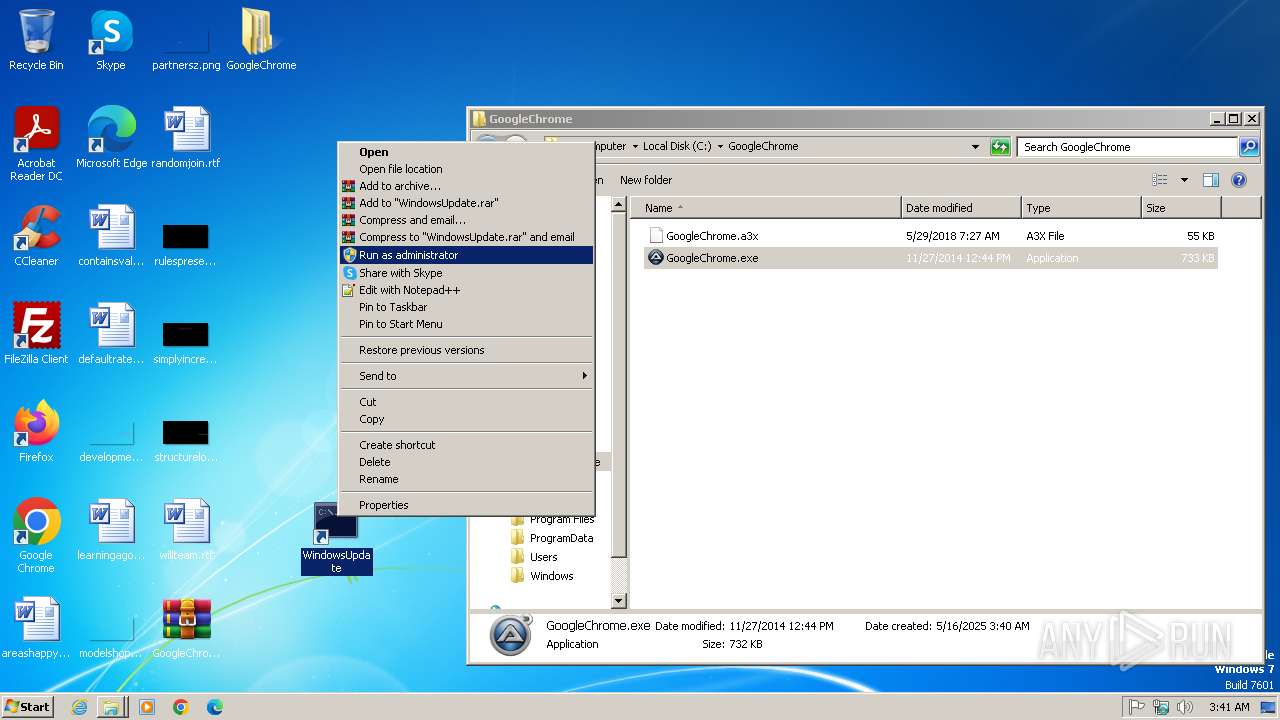Open Internet Explorer from the taskbar
This screenshot has width=1280, height=720.
(x=79, y=707)
